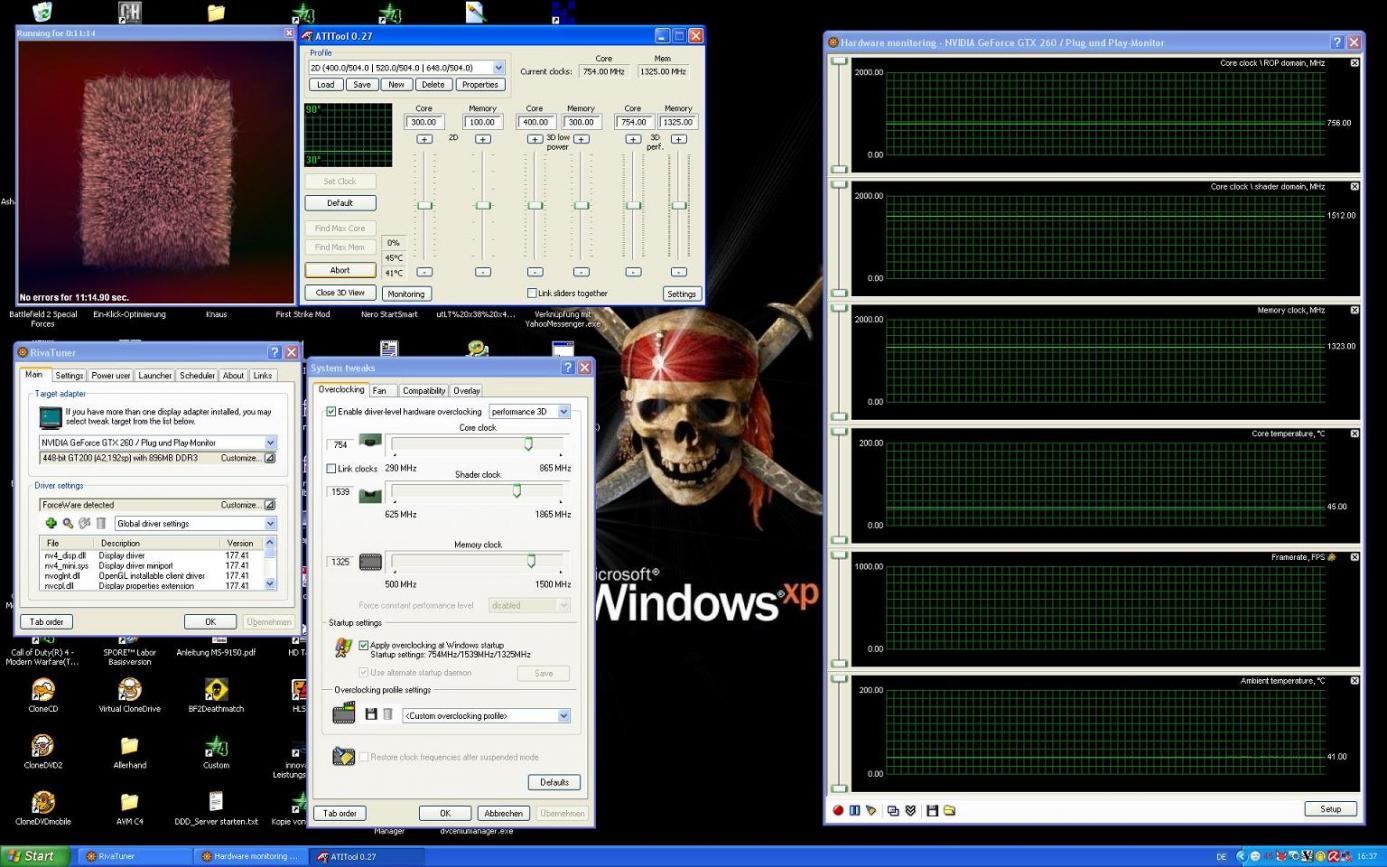Image resolution: width=1387 pixels, height=867 pixels.
Task: Open the performance 3D dropdown
Action: [564, 411]
